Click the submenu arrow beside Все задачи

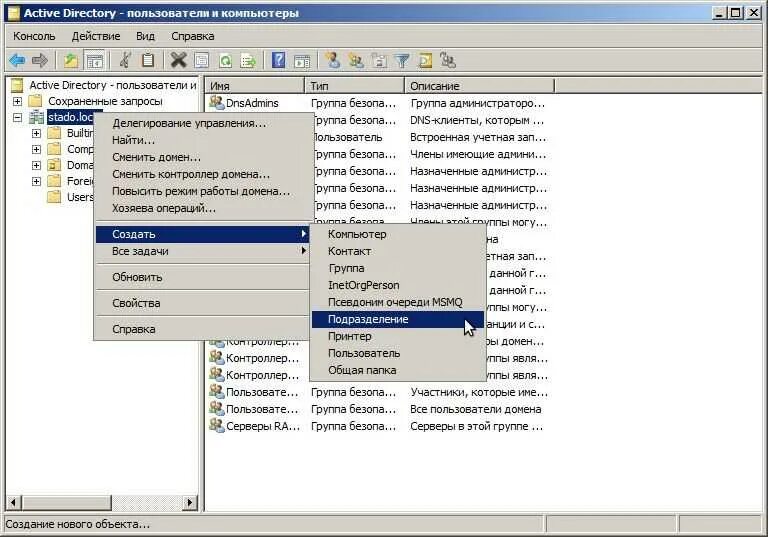click(304, 251)
